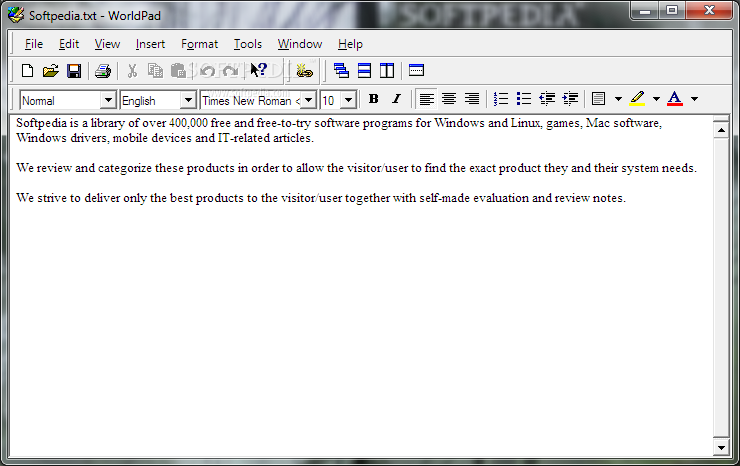Open a file using the folder icon

tap(50, 71)
